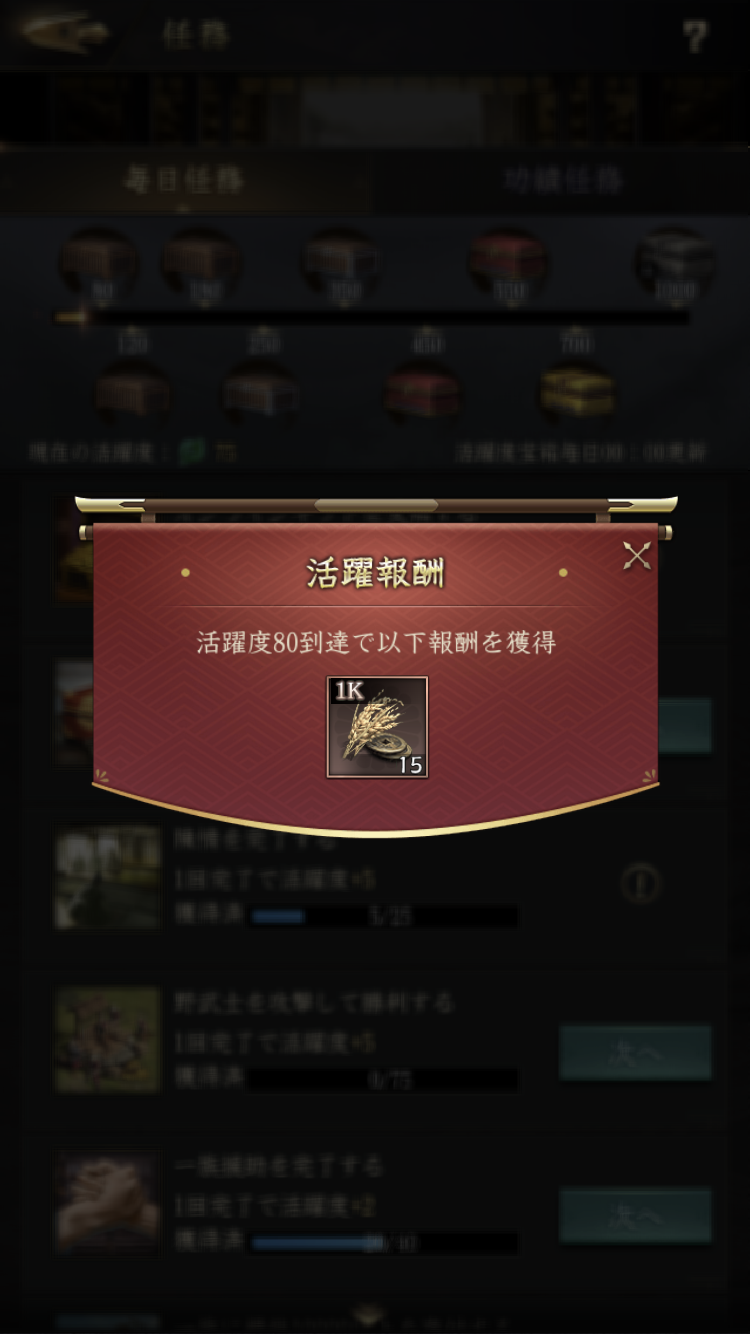Tap the red chest in the bottom row

[423, 393]
